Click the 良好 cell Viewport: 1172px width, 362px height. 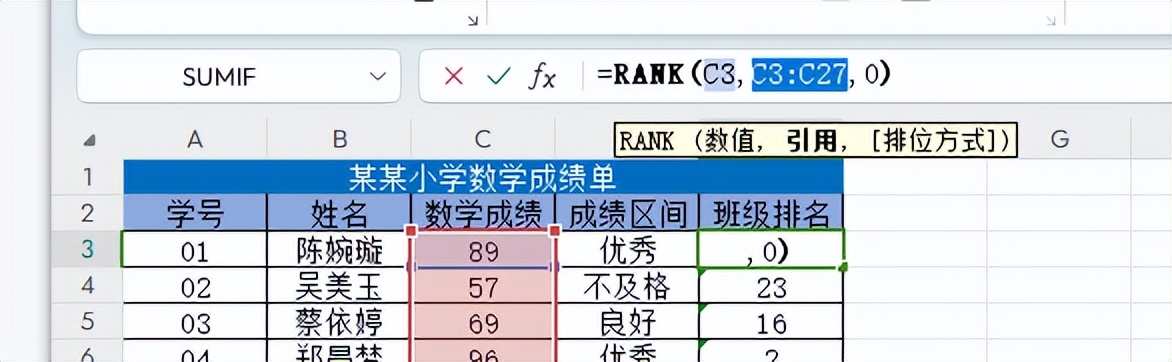coord(627,322)
